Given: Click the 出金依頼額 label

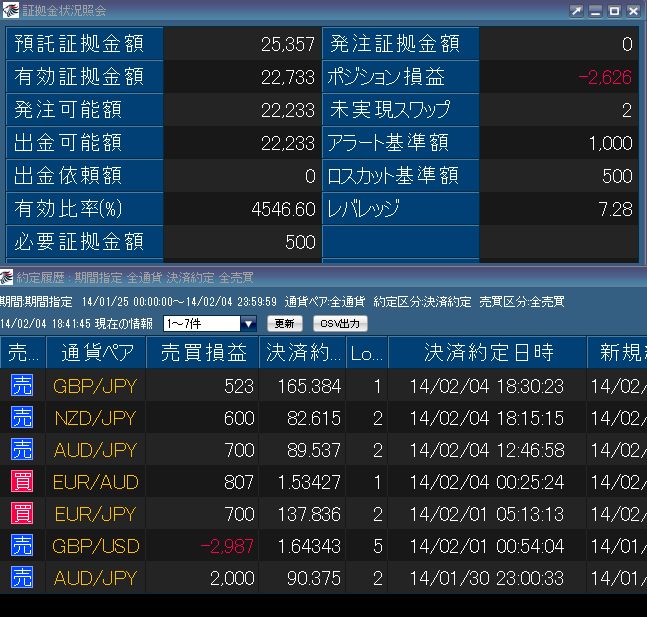Looking at the screenshot, I should coord(68,175).
